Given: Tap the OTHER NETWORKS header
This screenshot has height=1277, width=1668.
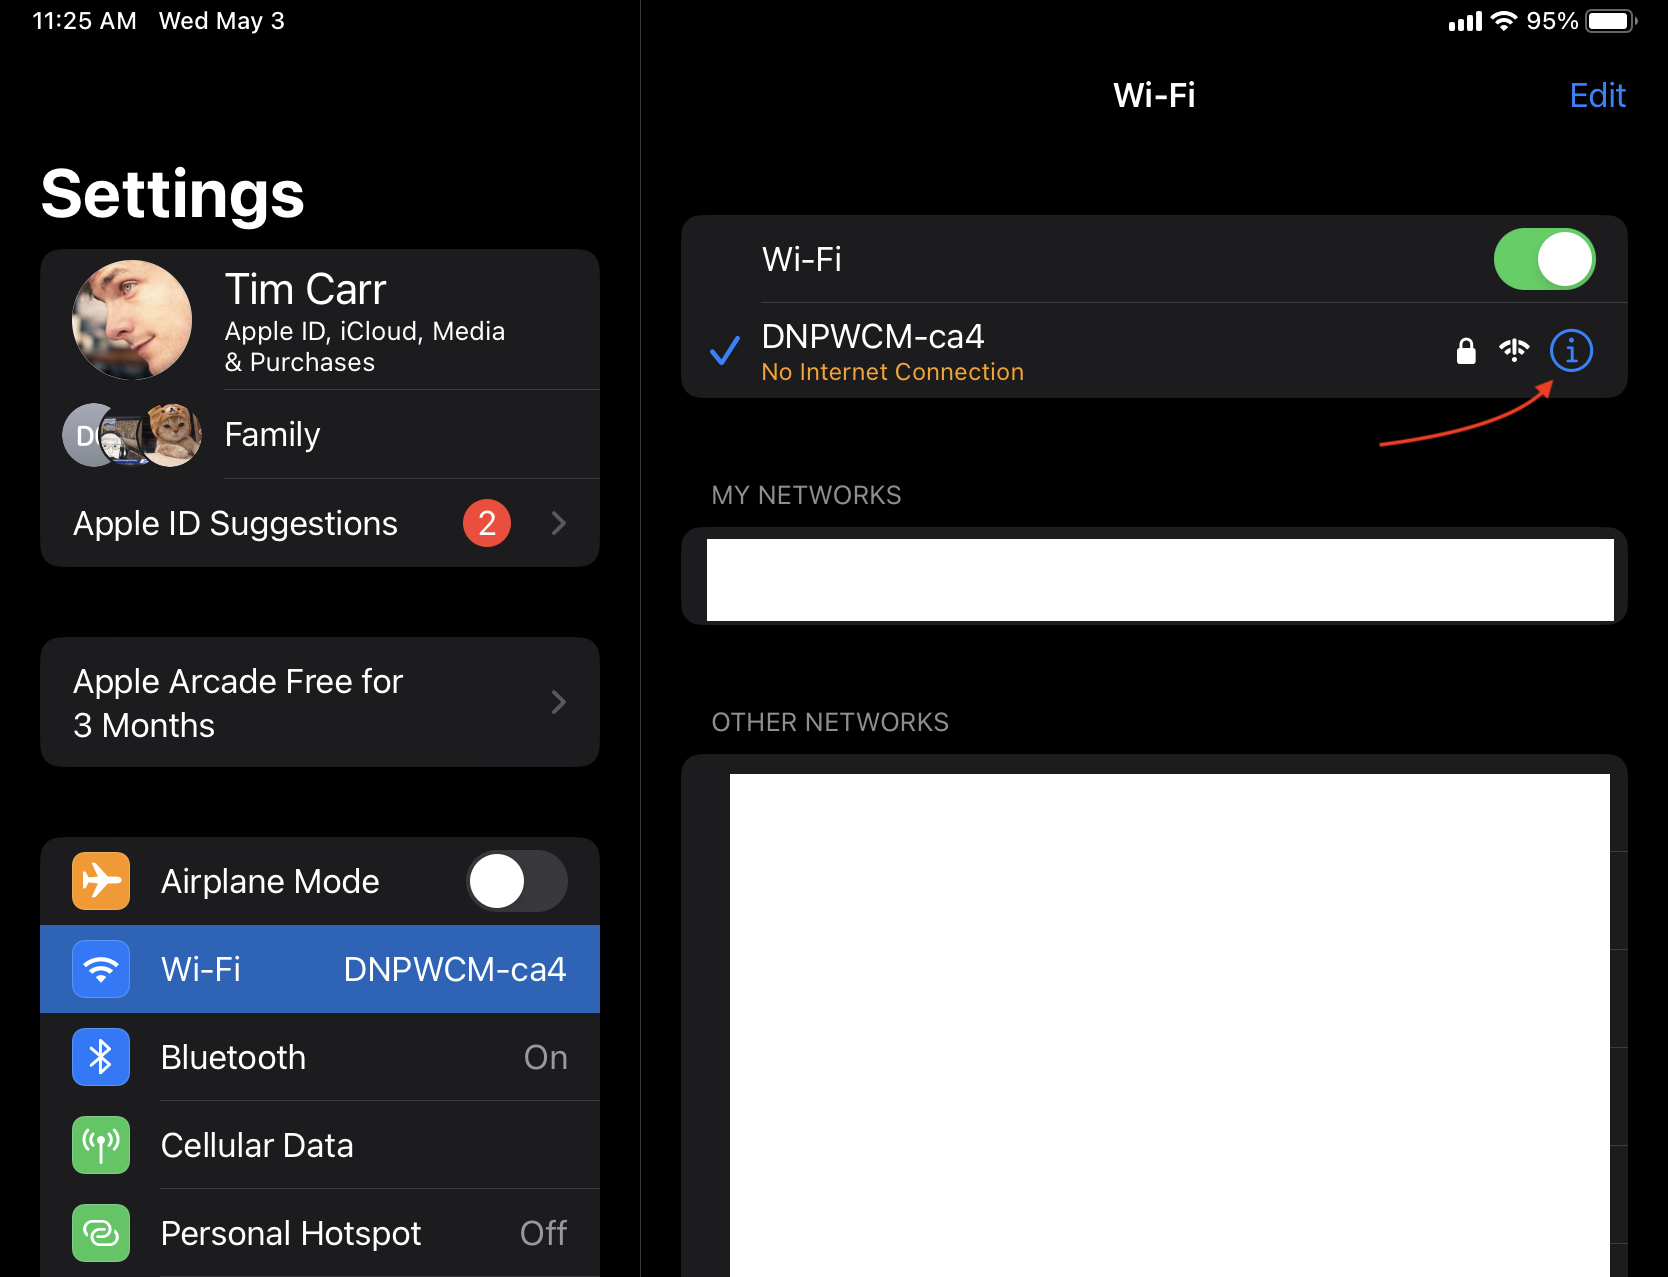Looking at the screenshot, I should coord(830,722).
